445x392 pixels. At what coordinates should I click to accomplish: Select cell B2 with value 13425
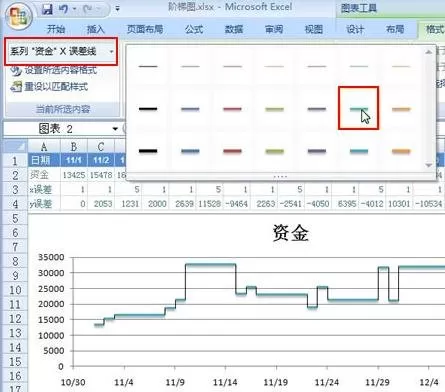(x=74, y=175)
